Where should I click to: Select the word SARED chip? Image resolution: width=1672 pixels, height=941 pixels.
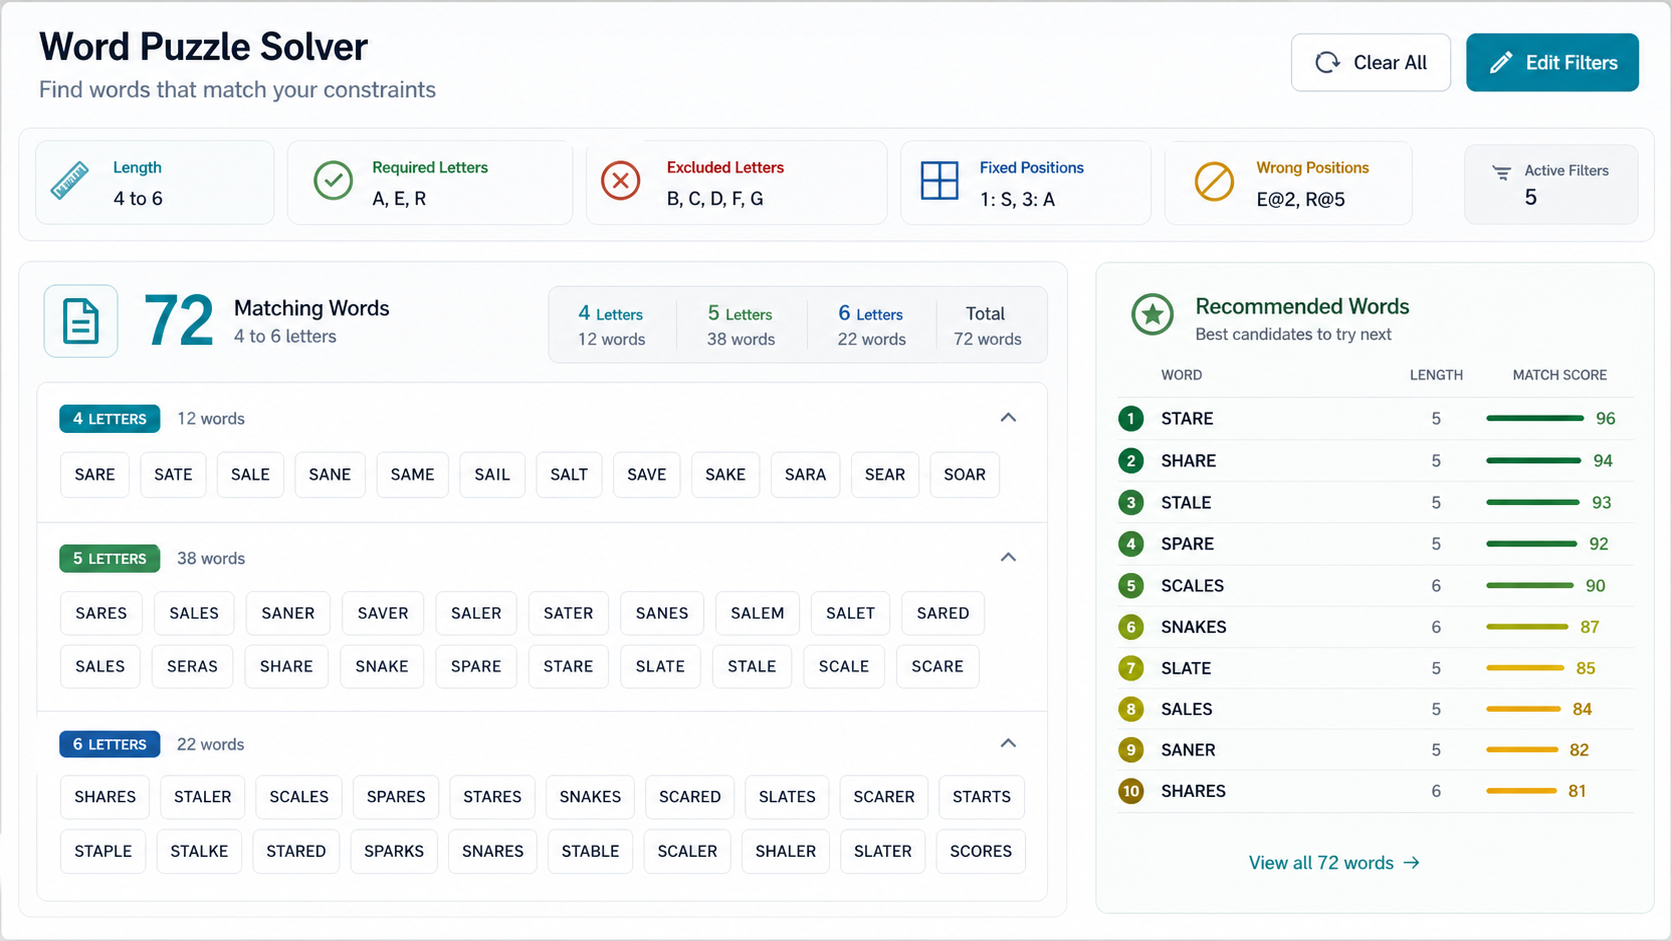pyautogui.click(x=943, y=613)
